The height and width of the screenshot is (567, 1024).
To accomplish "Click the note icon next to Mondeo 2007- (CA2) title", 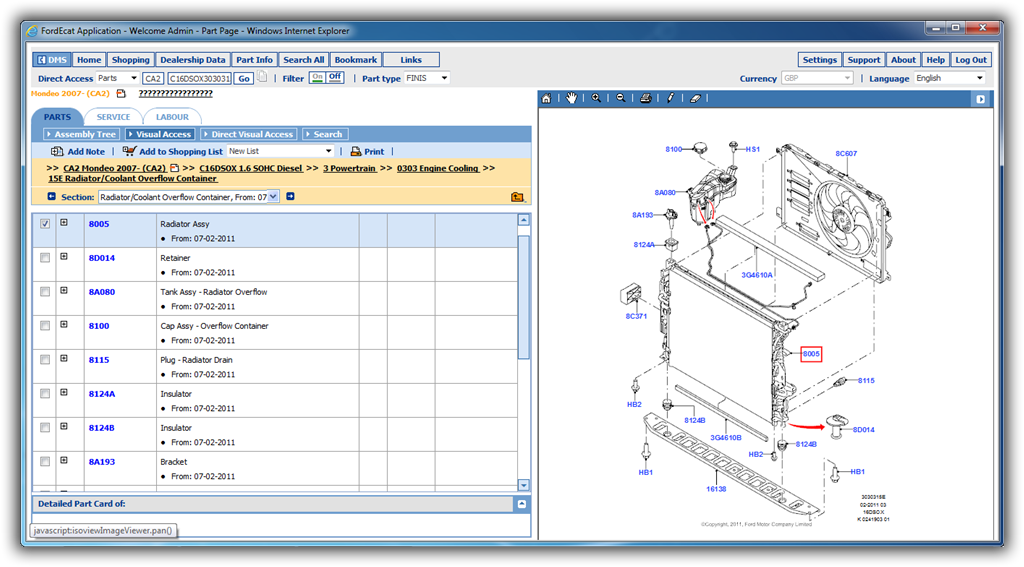I will click(121, 93).
